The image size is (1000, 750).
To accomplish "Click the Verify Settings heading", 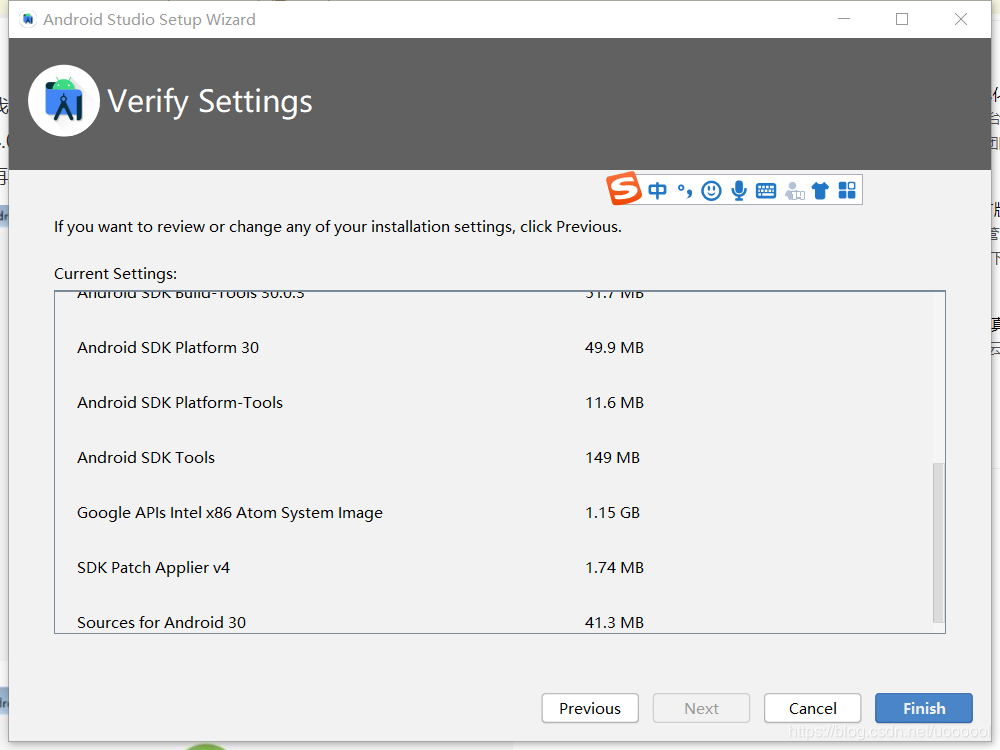I will pyautogui.click(x=210, y=101).
